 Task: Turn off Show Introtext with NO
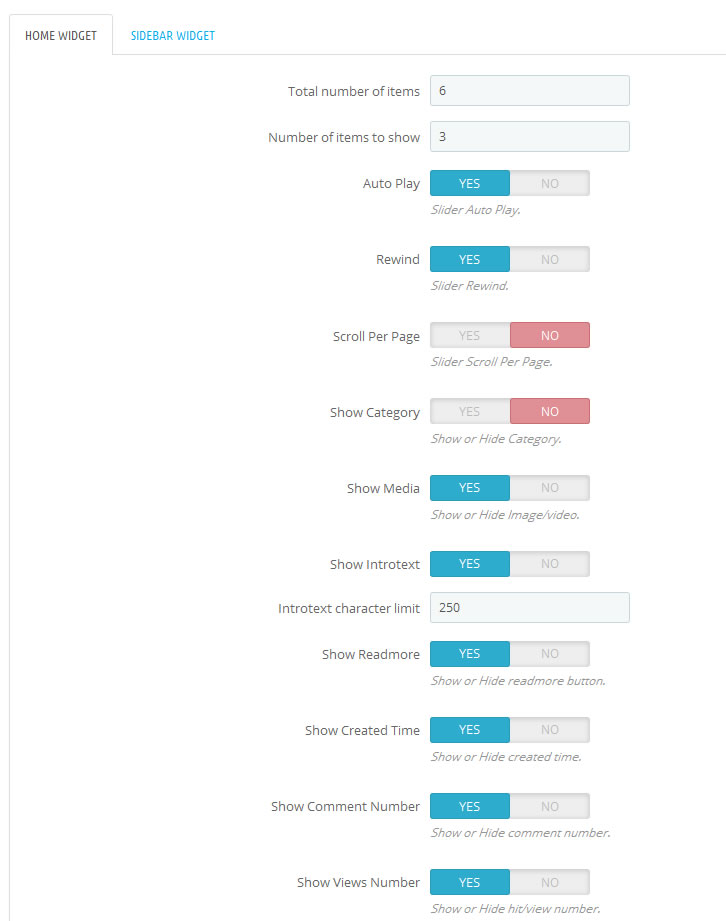(550, 563)
